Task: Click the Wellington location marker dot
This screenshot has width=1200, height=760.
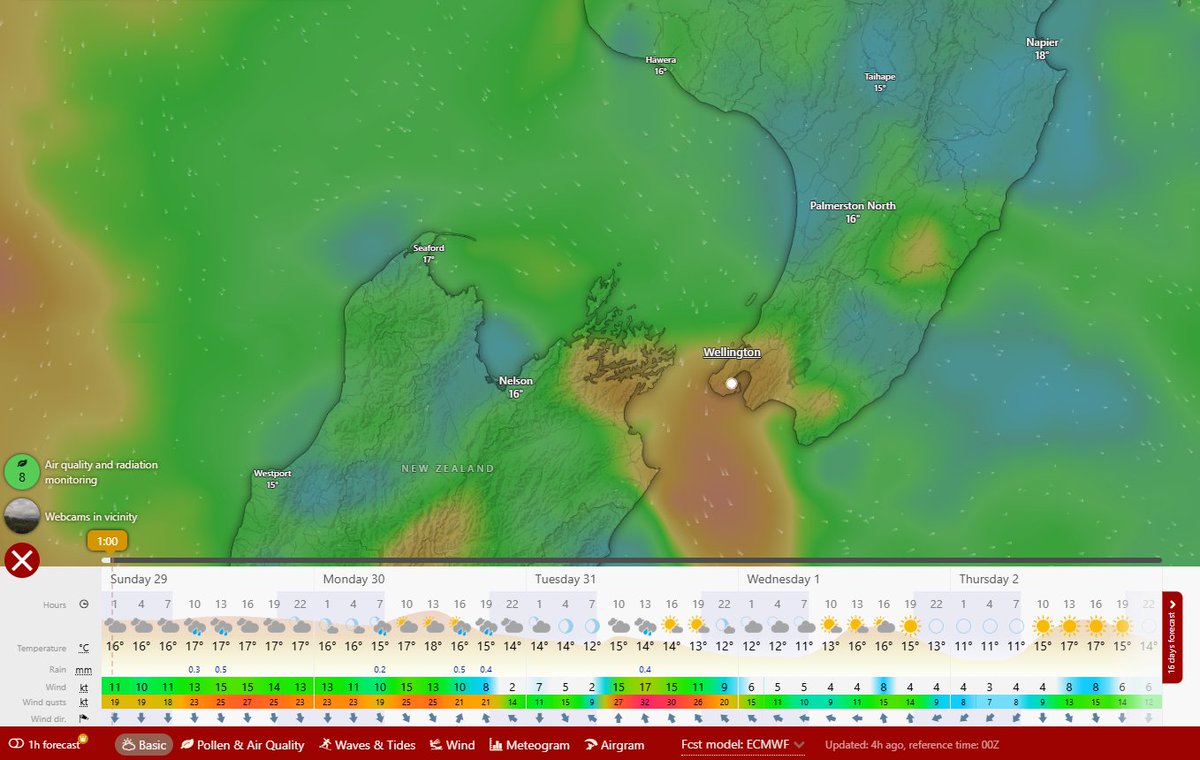Action: (x=731, y=383)
